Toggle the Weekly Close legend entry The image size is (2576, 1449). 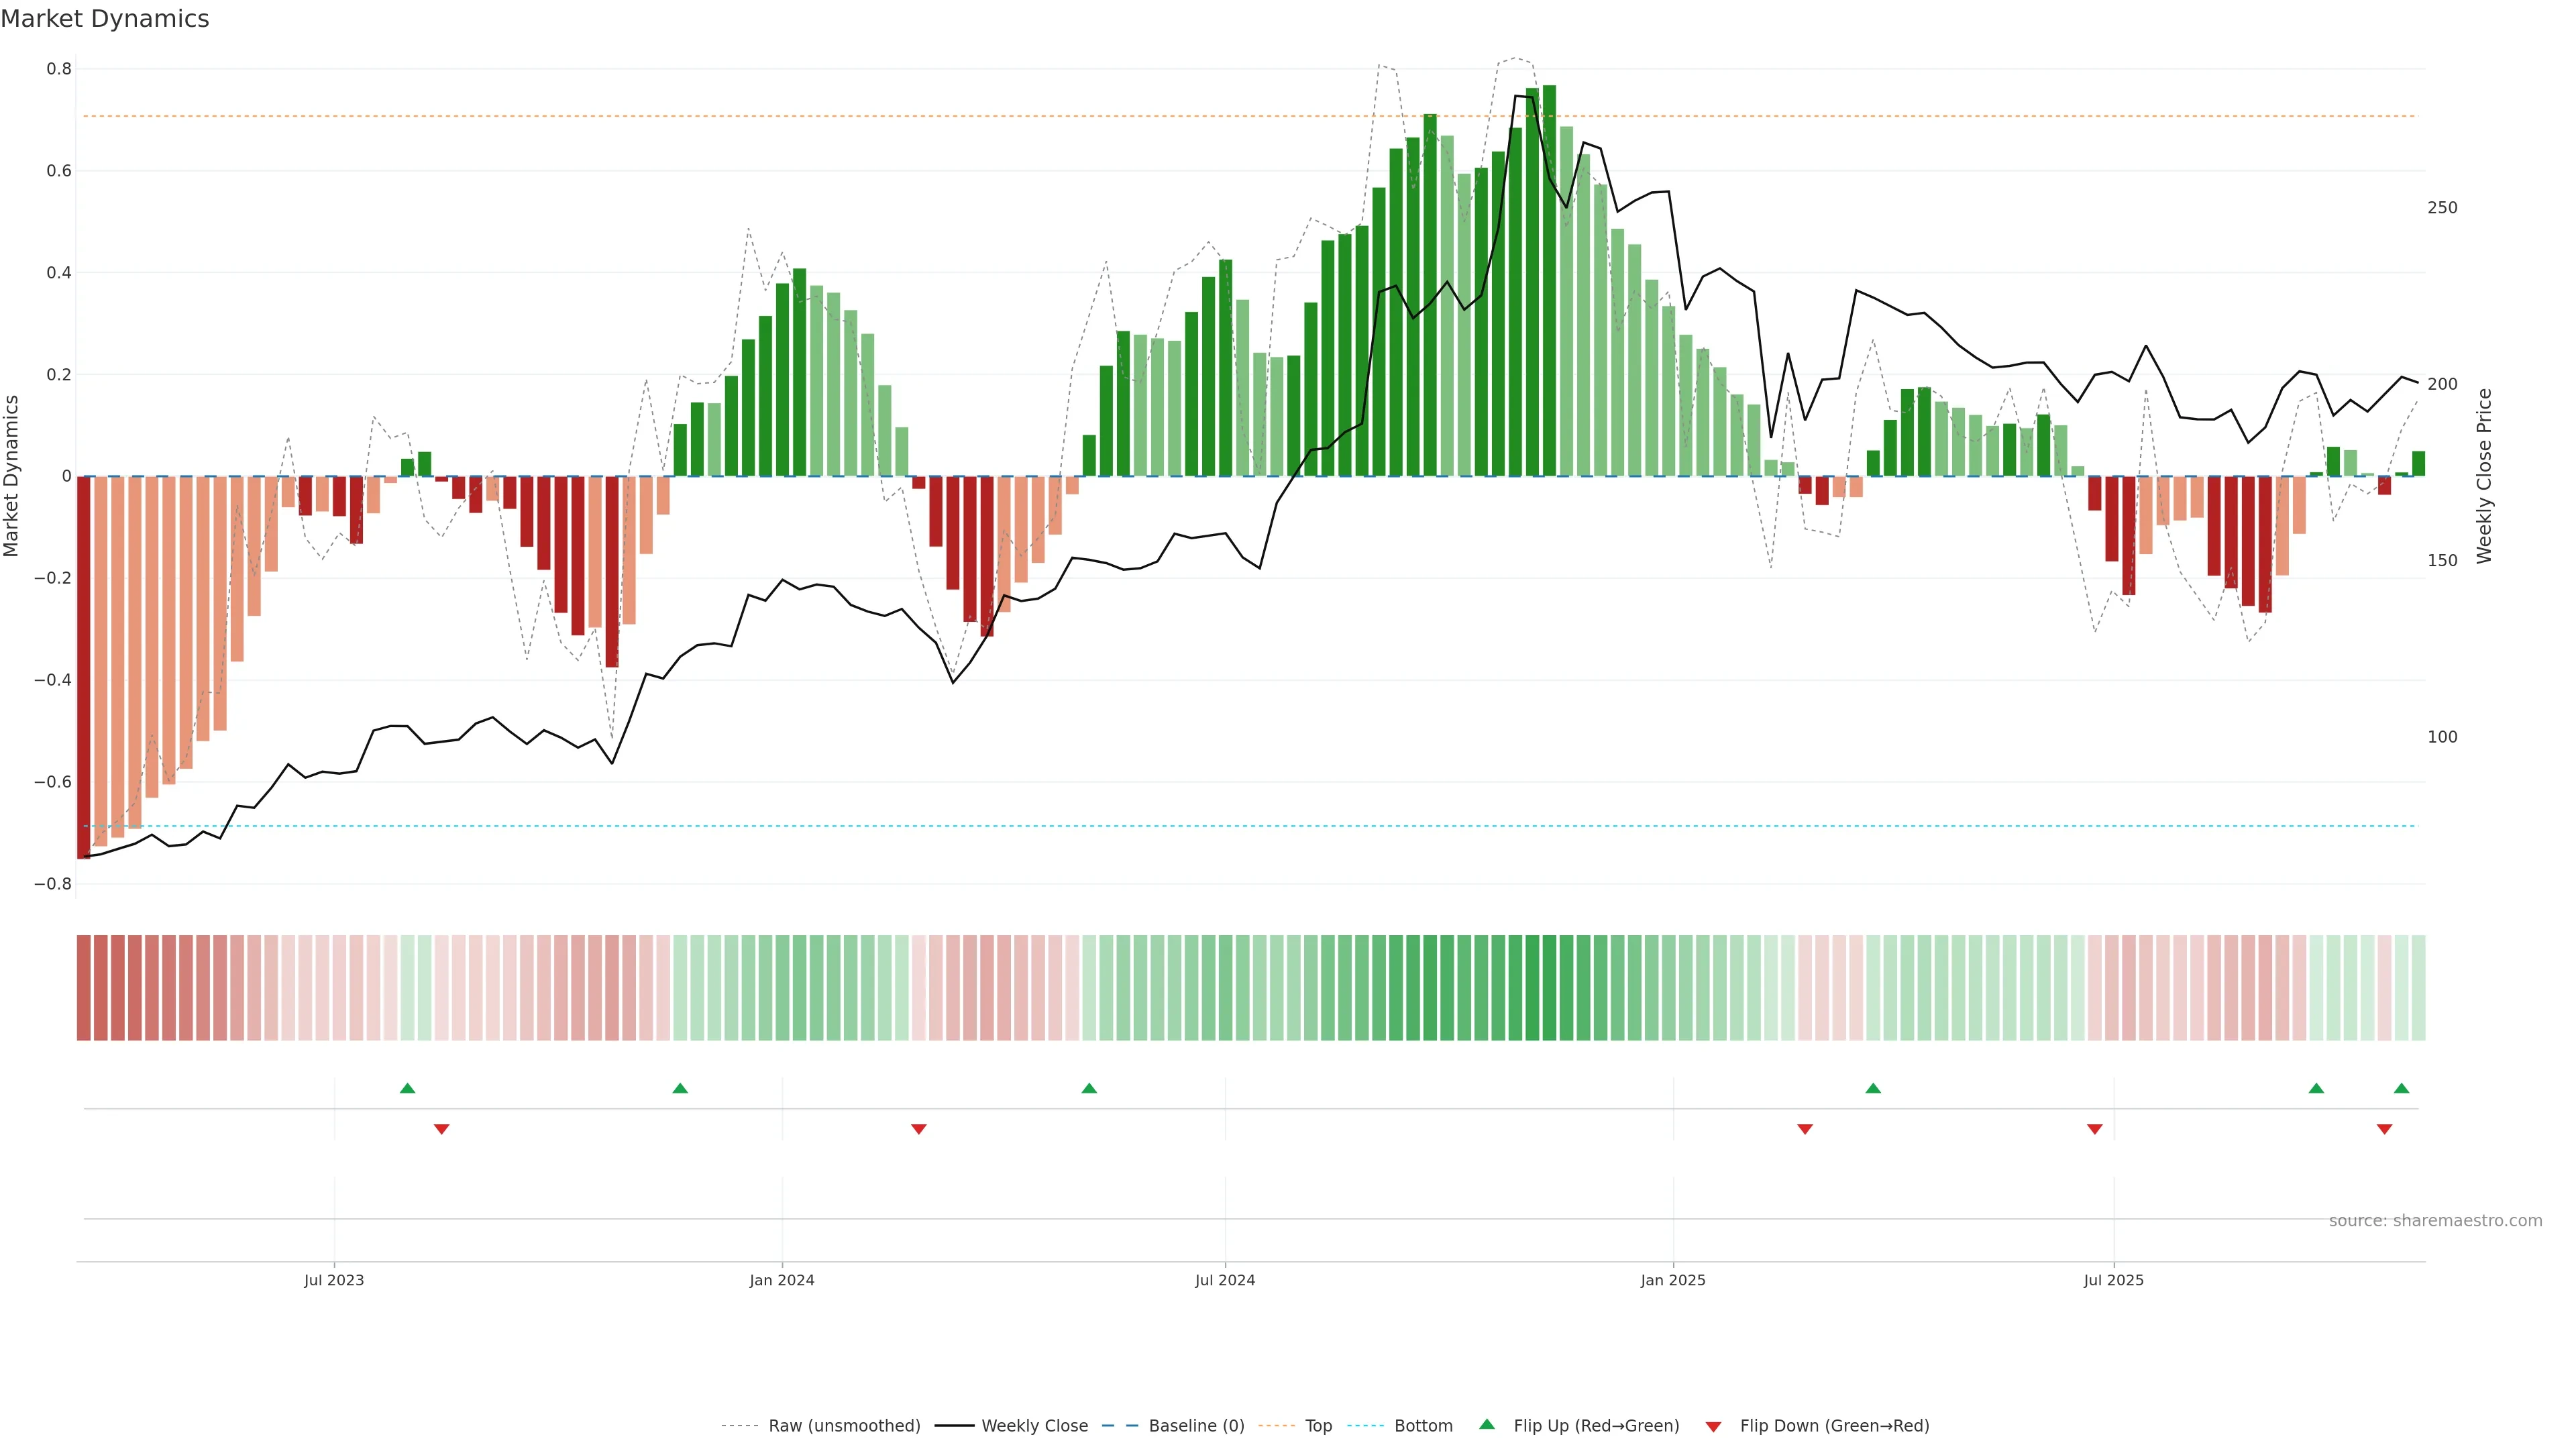click(x=1034, y=1426)
